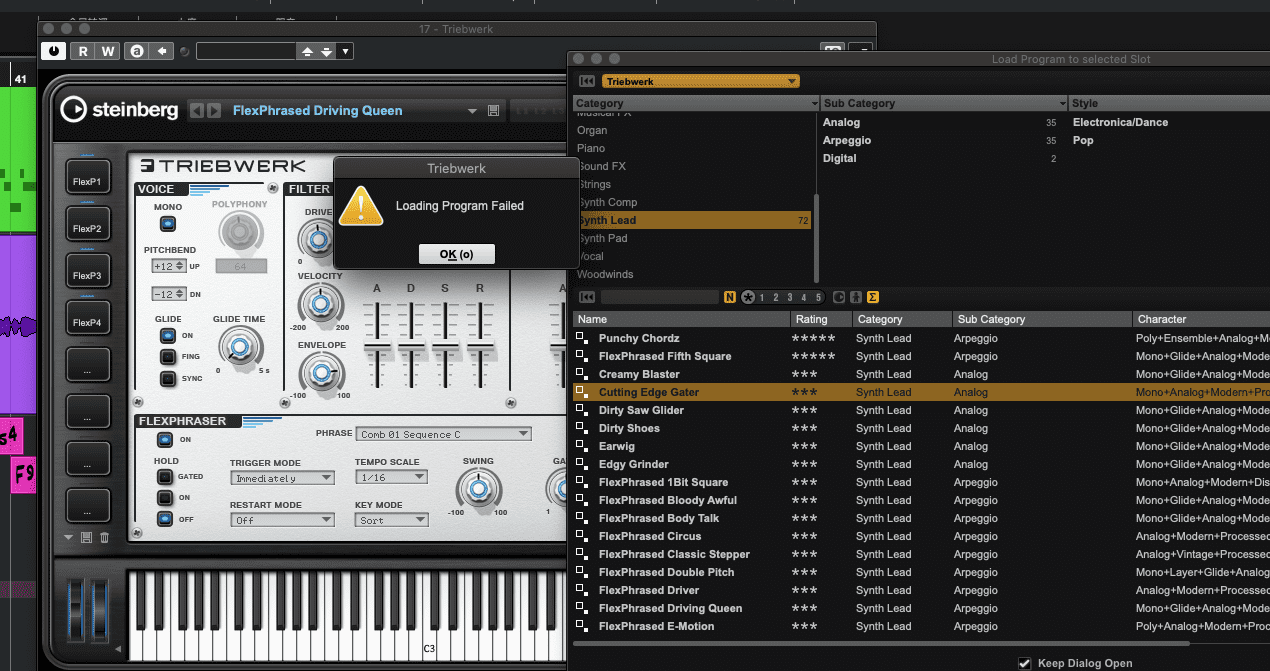Toggle the Keep Dialog Open checkbox
The width and height of the screenshot is (1270, 671).
[x=1024, y=663]
